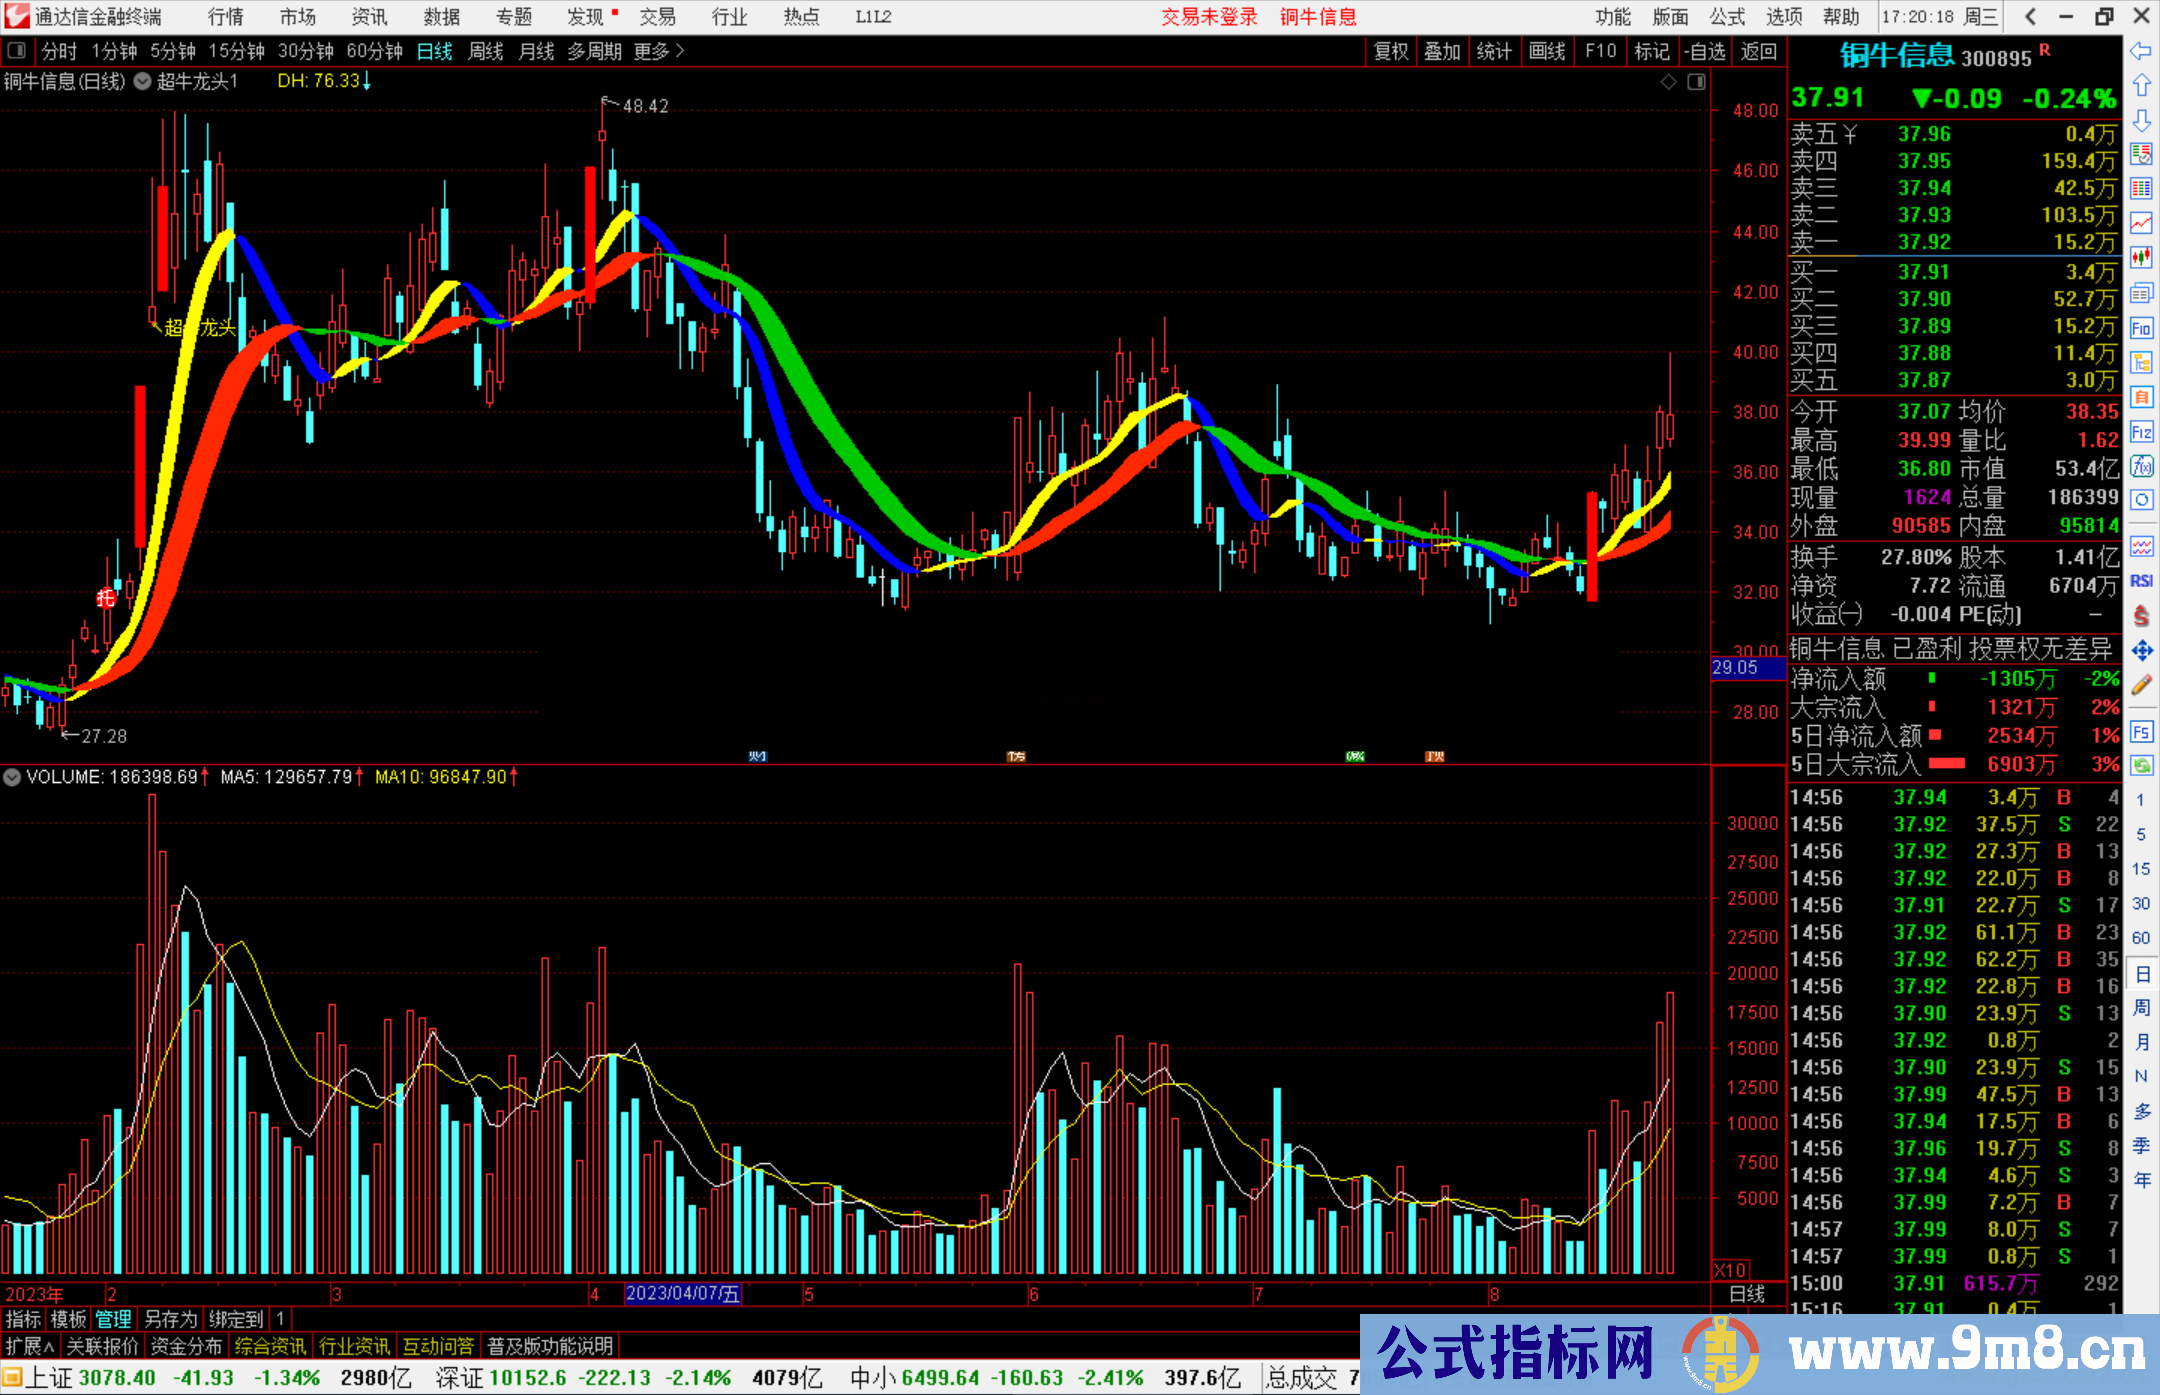Switch to the 周线 period tab
The height and width of the screenshot is (1395, 2160).
coord(485,51)
